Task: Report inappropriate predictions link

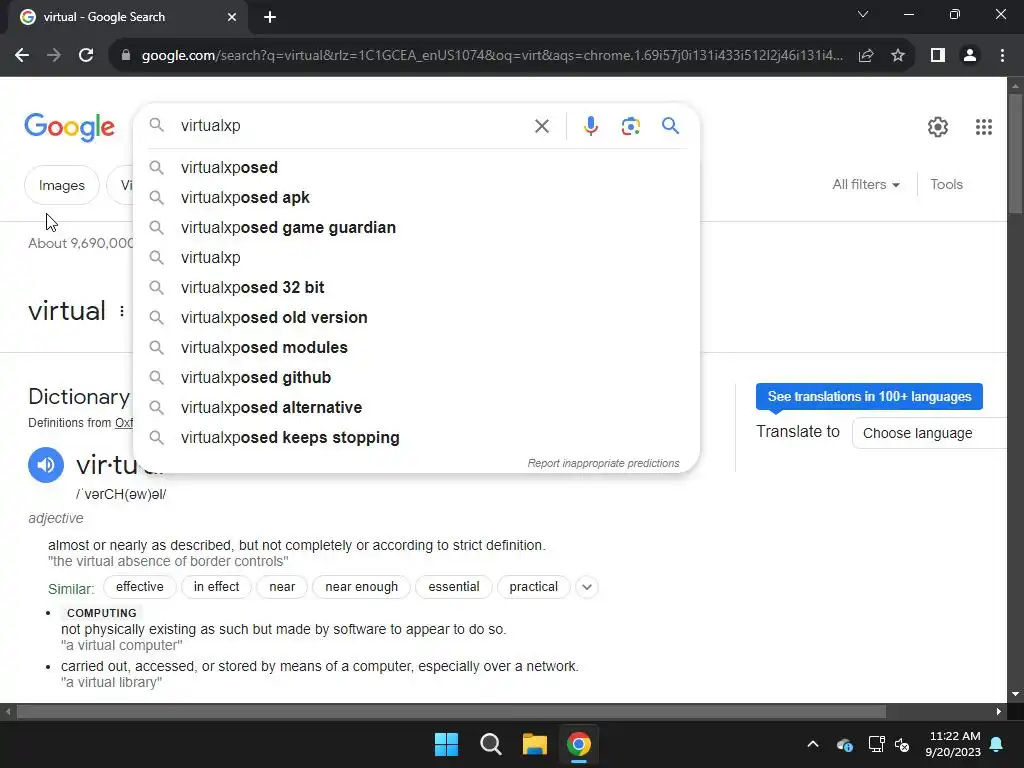Action: click(603, 463)
